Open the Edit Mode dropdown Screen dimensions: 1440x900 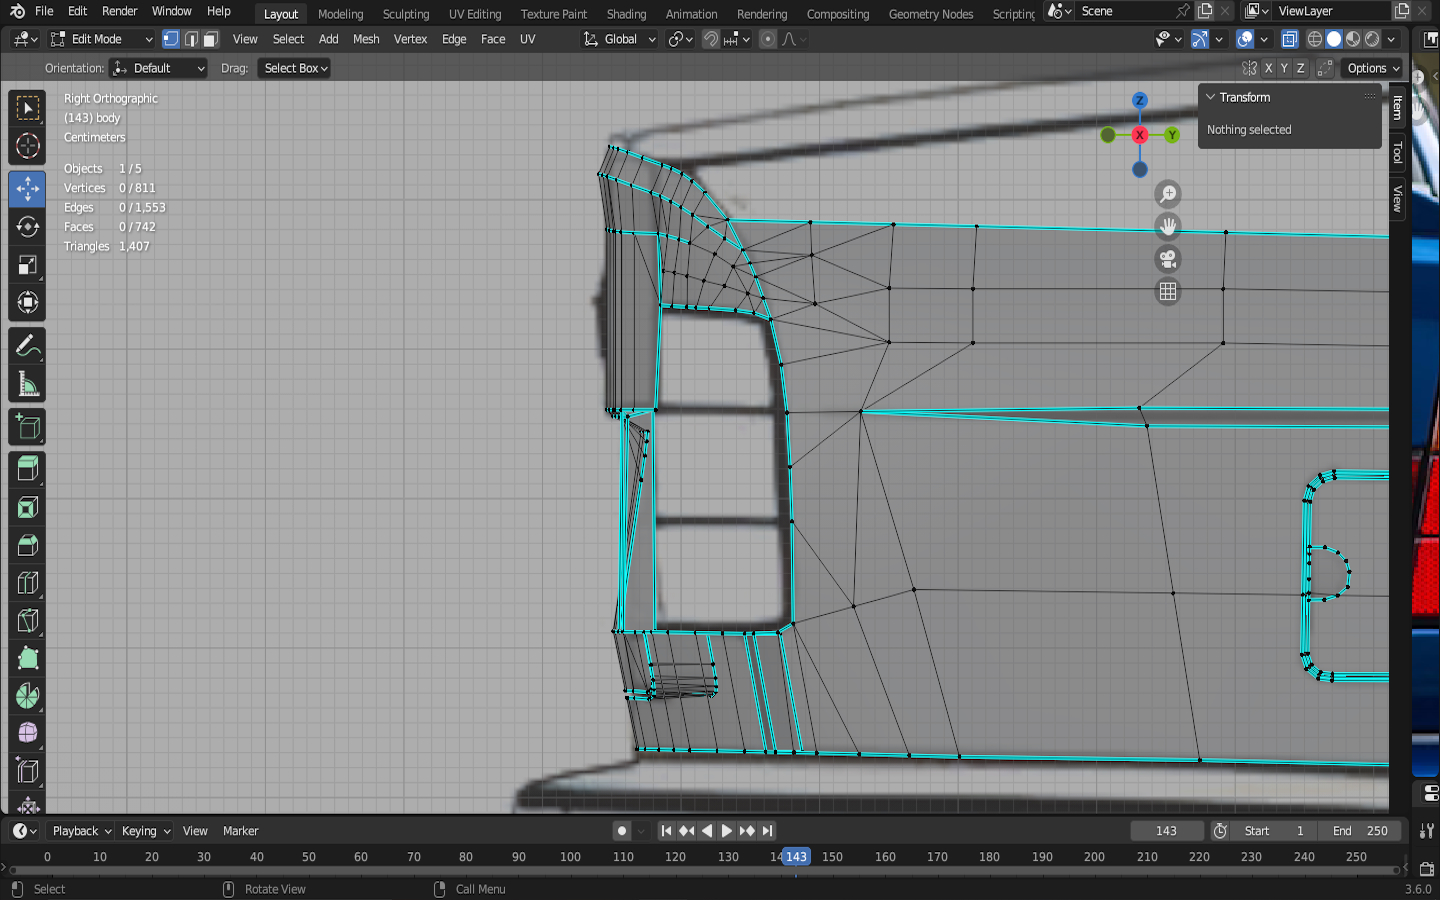tap(101, 39)
